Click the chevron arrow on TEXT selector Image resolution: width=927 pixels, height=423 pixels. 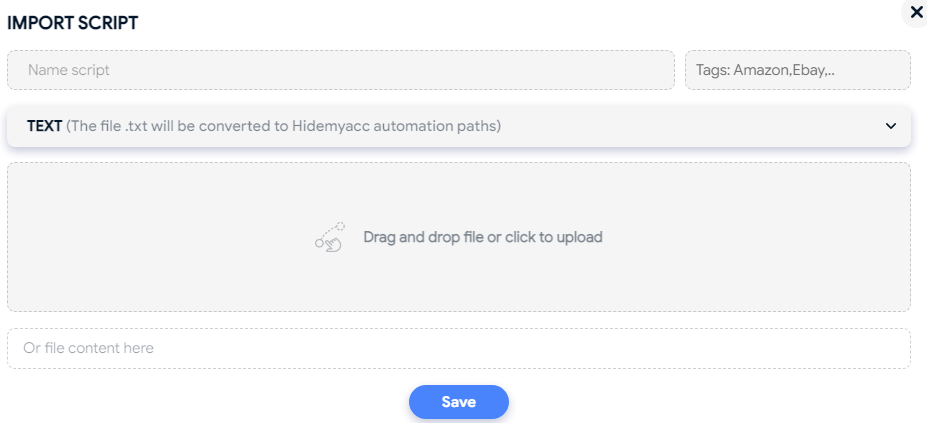tap(891, 126)
